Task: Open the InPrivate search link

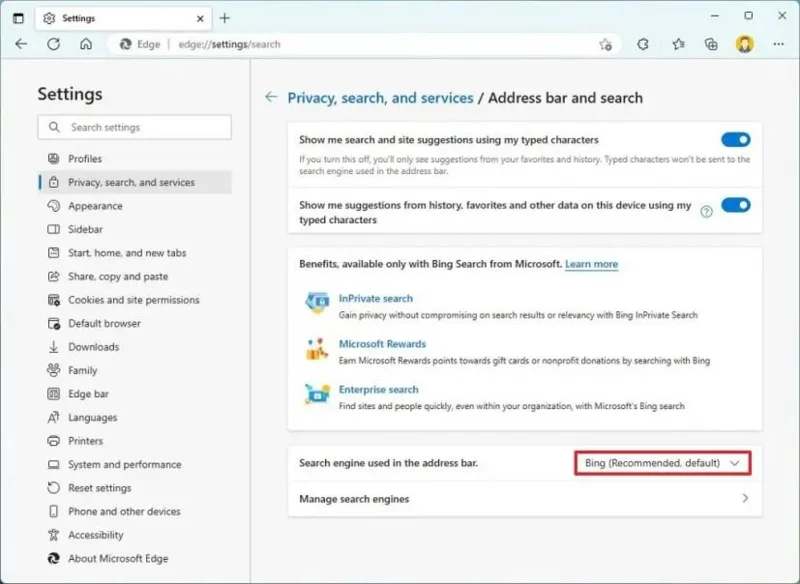Action: (x=376, y=298)
